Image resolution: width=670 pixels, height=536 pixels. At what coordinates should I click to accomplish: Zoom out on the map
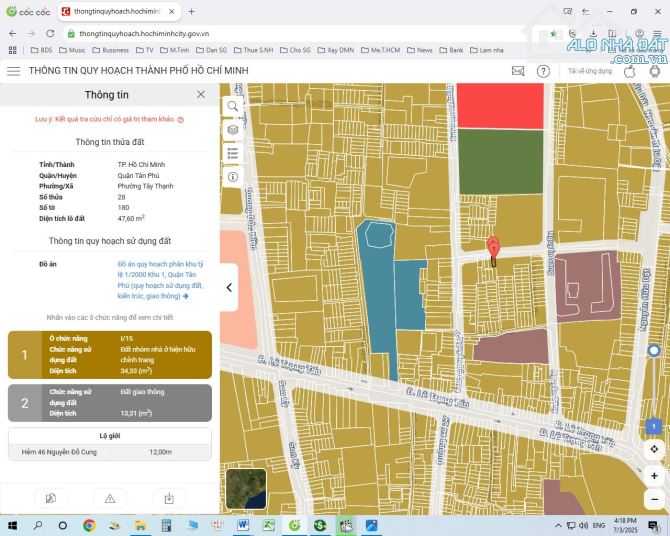click(x=654, y=499)
